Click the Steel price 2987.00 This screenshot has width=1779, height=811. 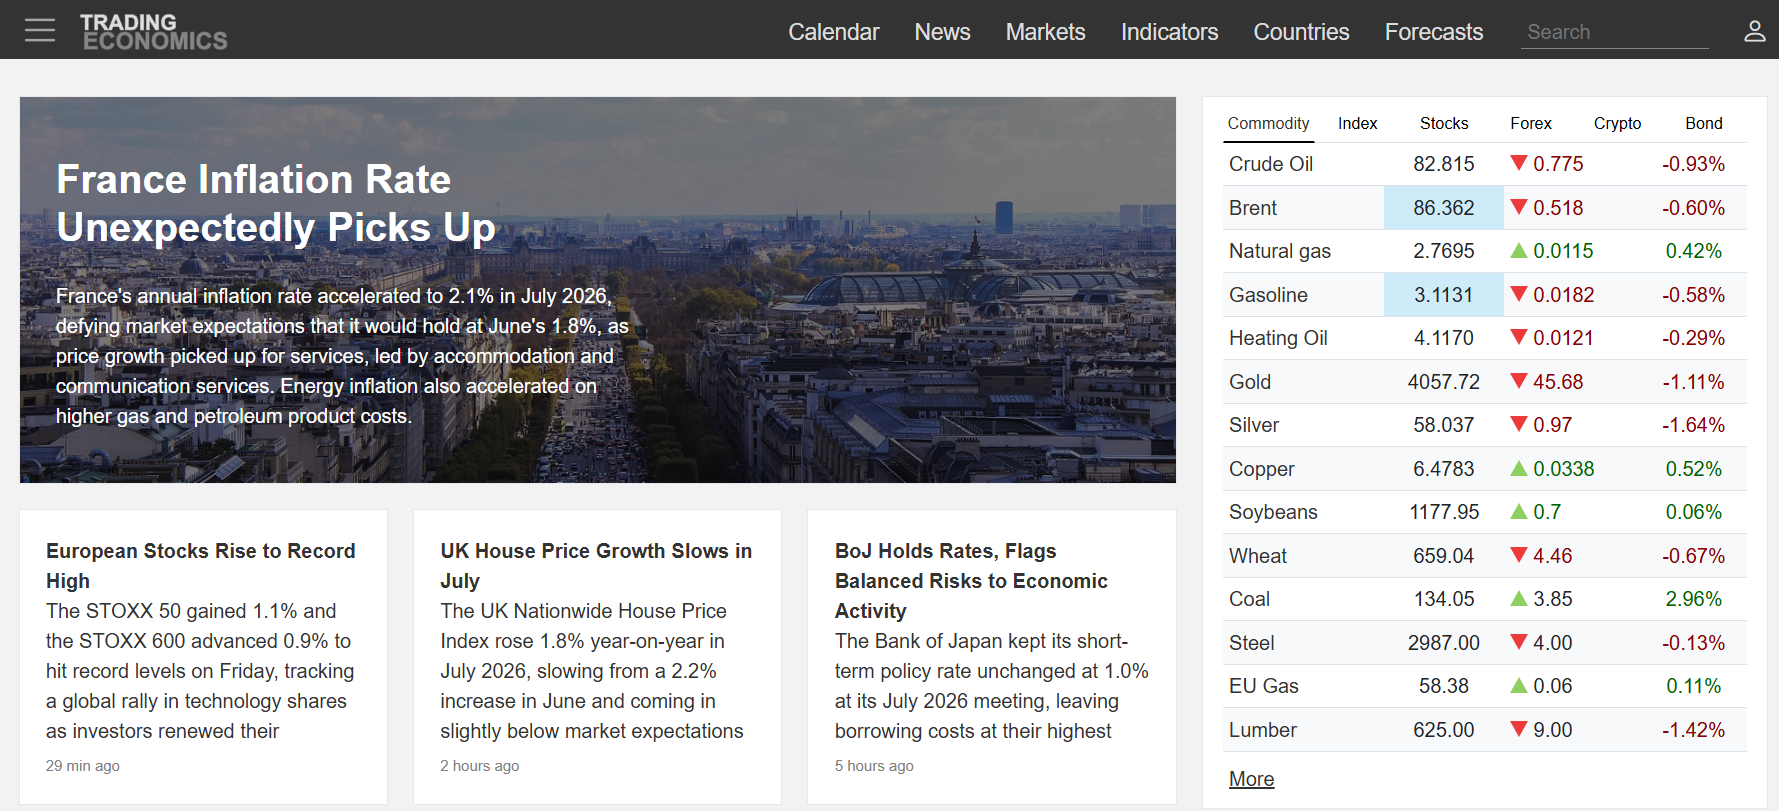1444,643
